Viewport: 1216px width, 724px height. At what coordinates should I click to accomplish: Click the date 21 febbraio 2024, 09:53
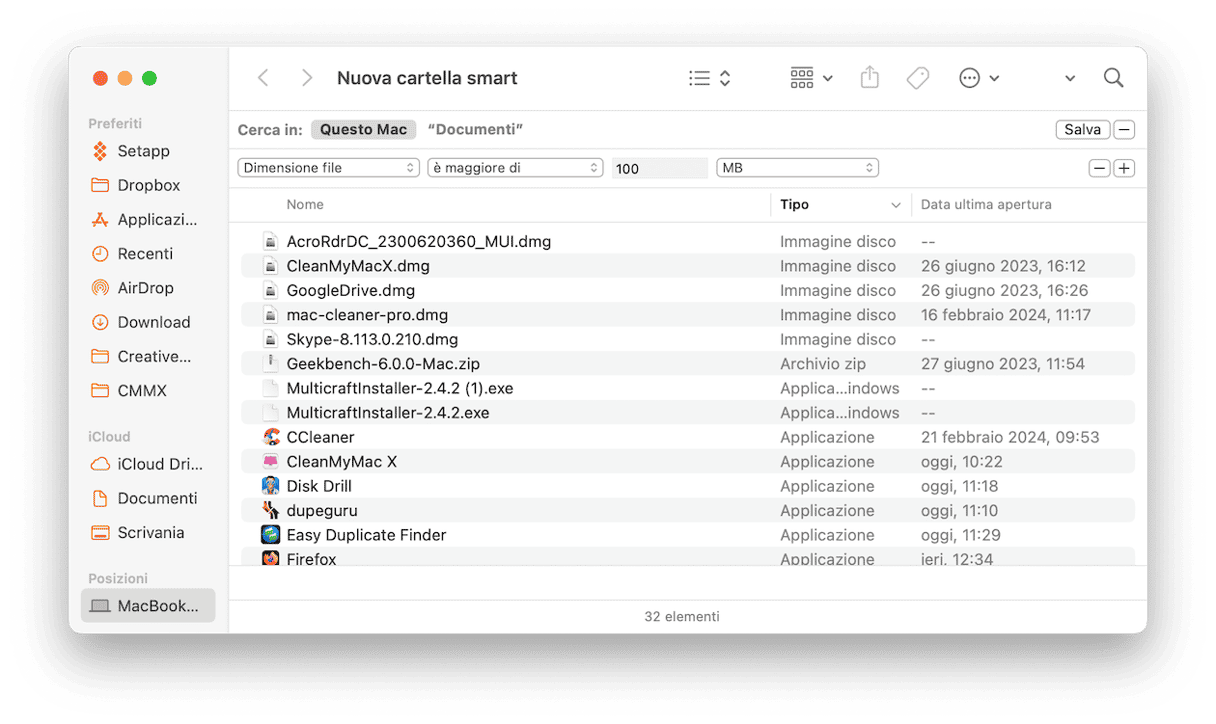(1010, 437)
